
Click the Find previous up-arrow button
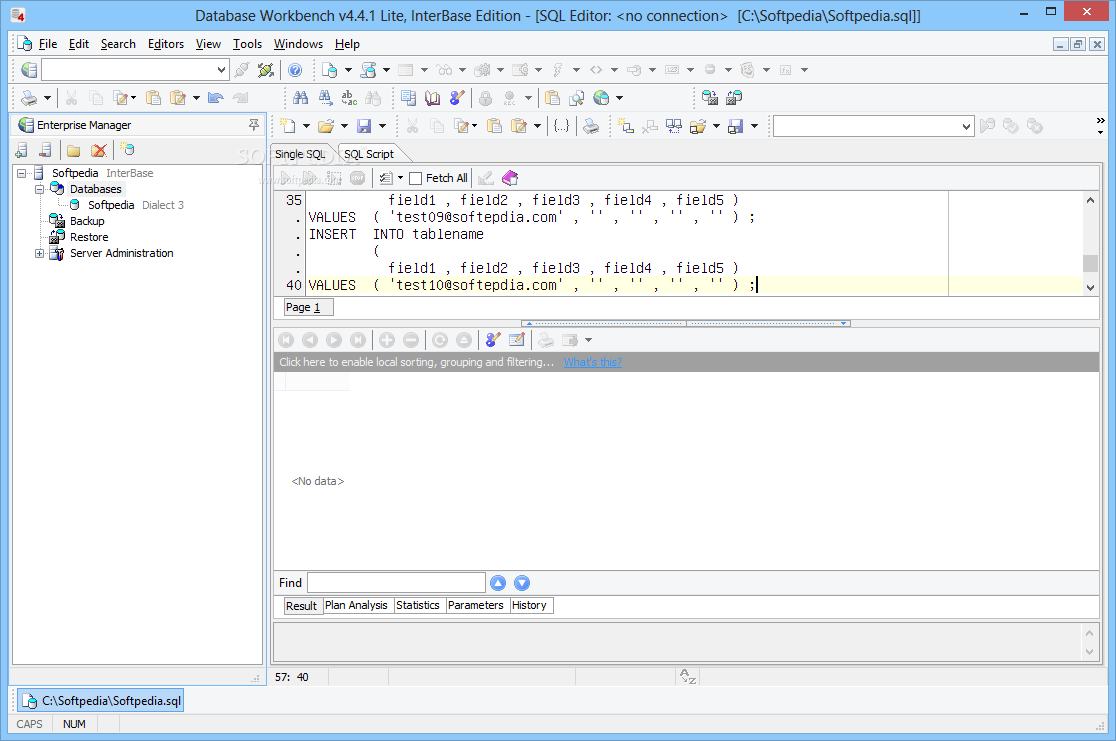pos(498,583)
